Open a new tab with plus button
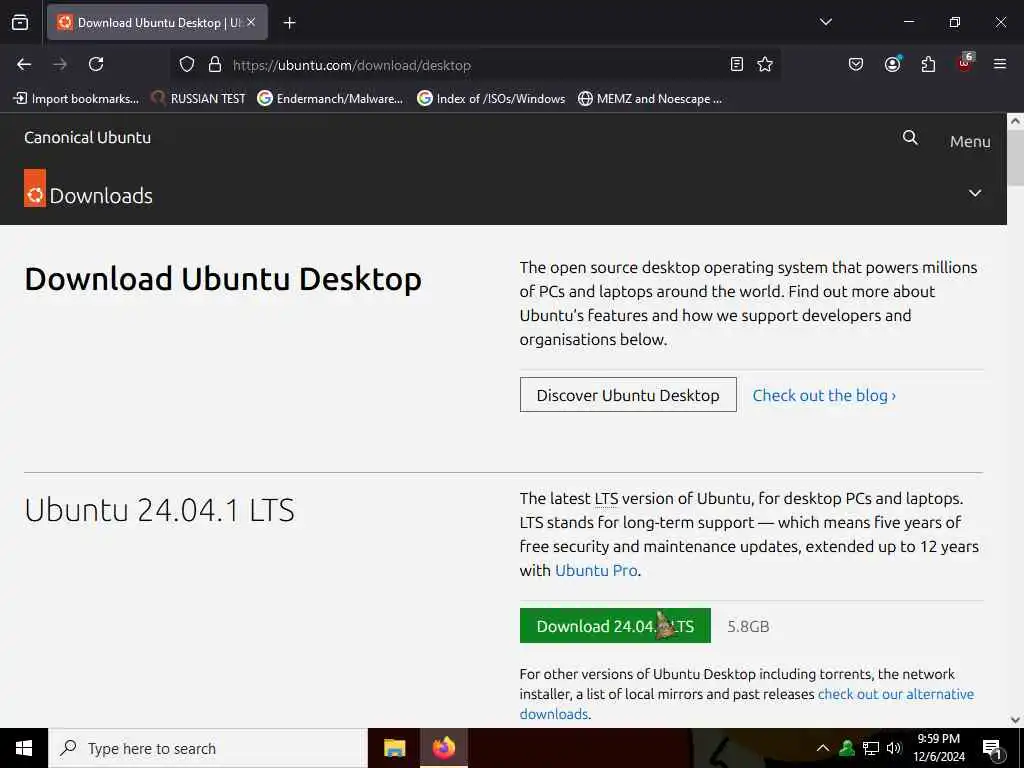Image resolution: width=1024 pixels, height=768 pixels. click(289, 23)
